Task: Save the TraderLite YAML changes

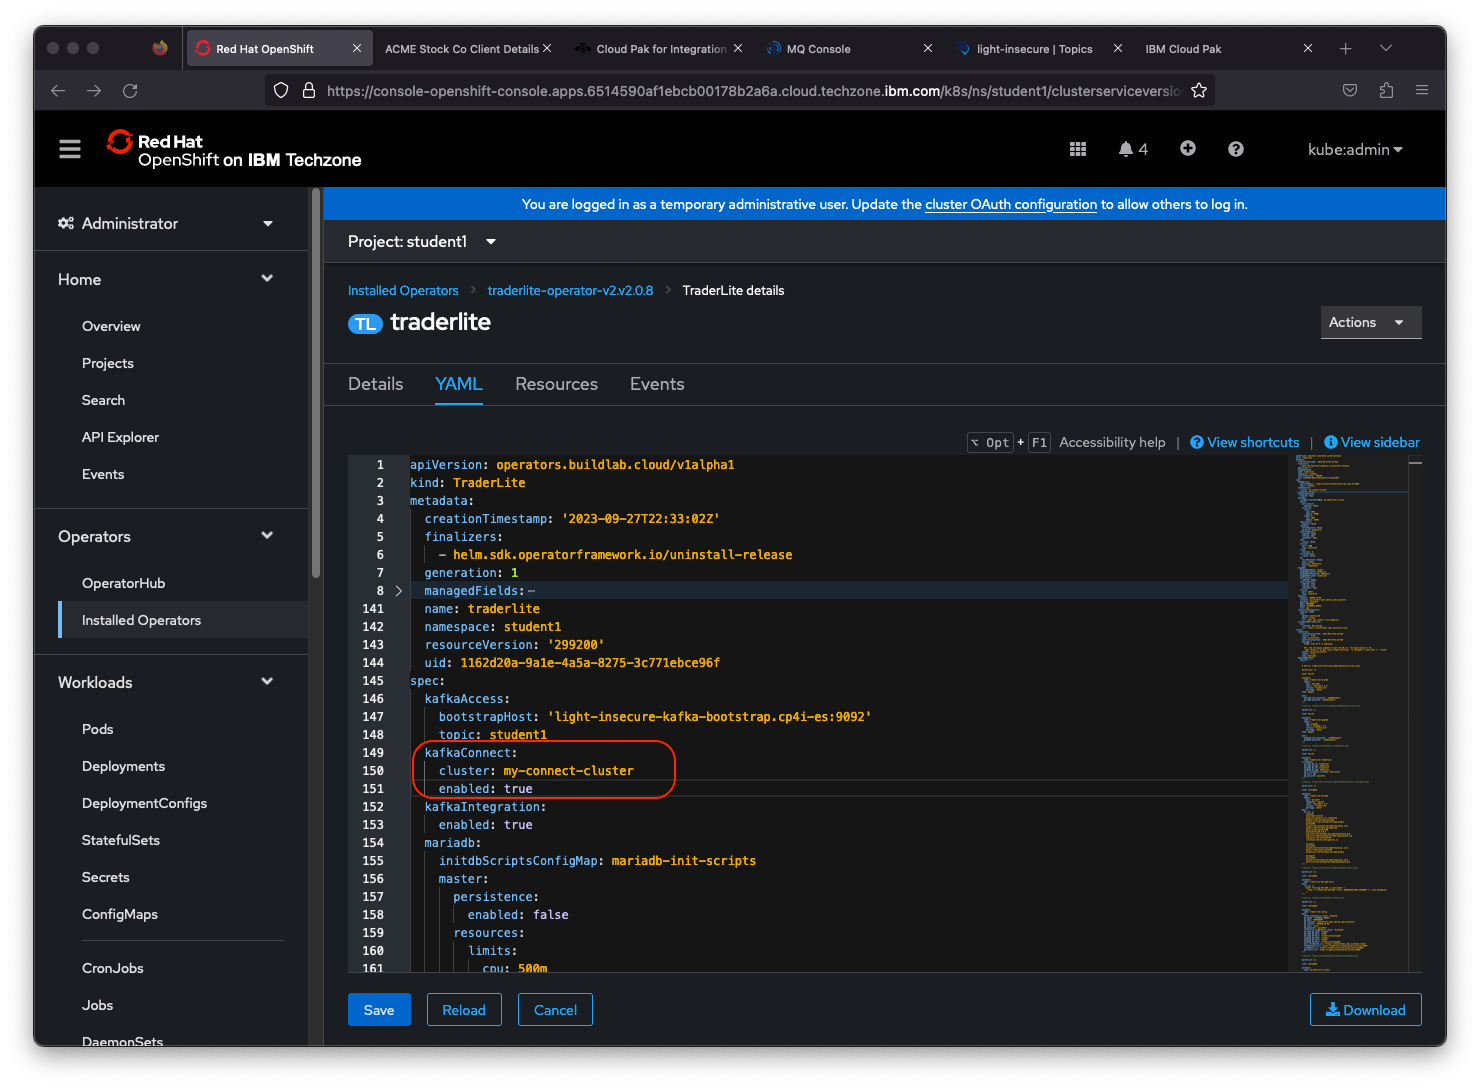Action: (379, 1009)
